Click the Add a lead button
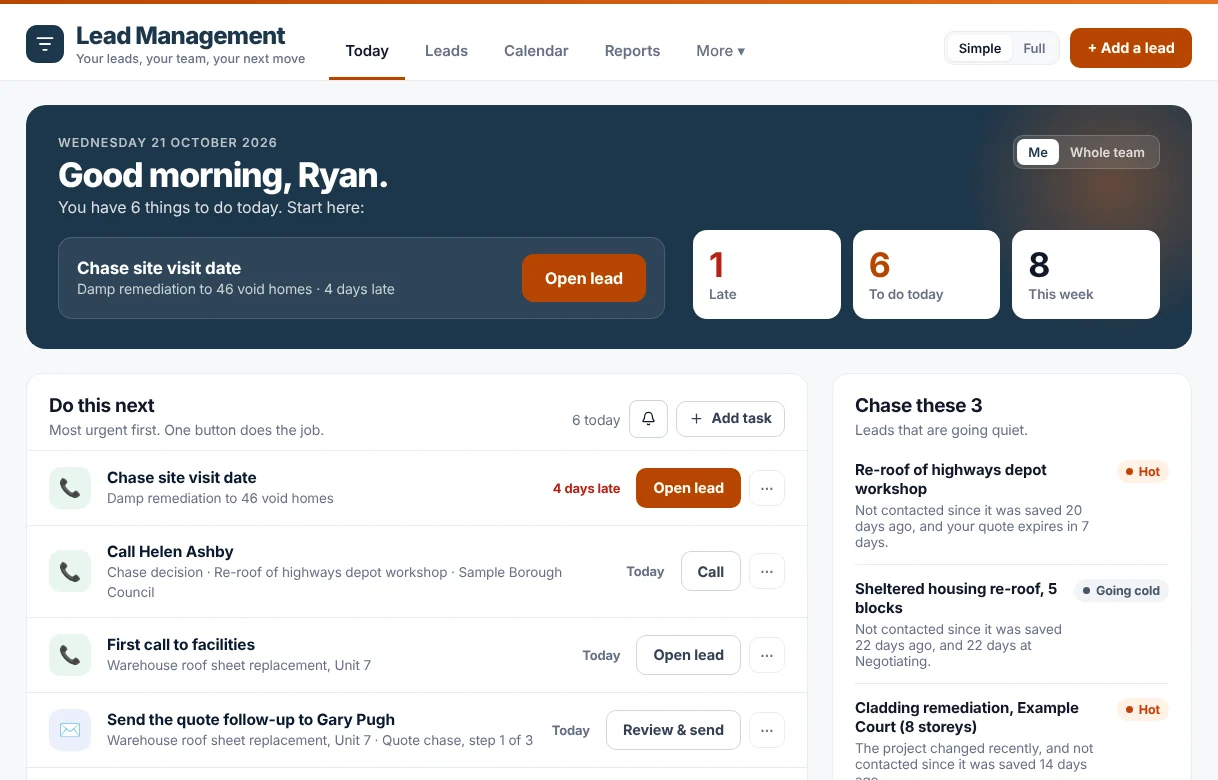Image resolution: width=1218 pixels, height=780 pixels. click(1131, 48)
